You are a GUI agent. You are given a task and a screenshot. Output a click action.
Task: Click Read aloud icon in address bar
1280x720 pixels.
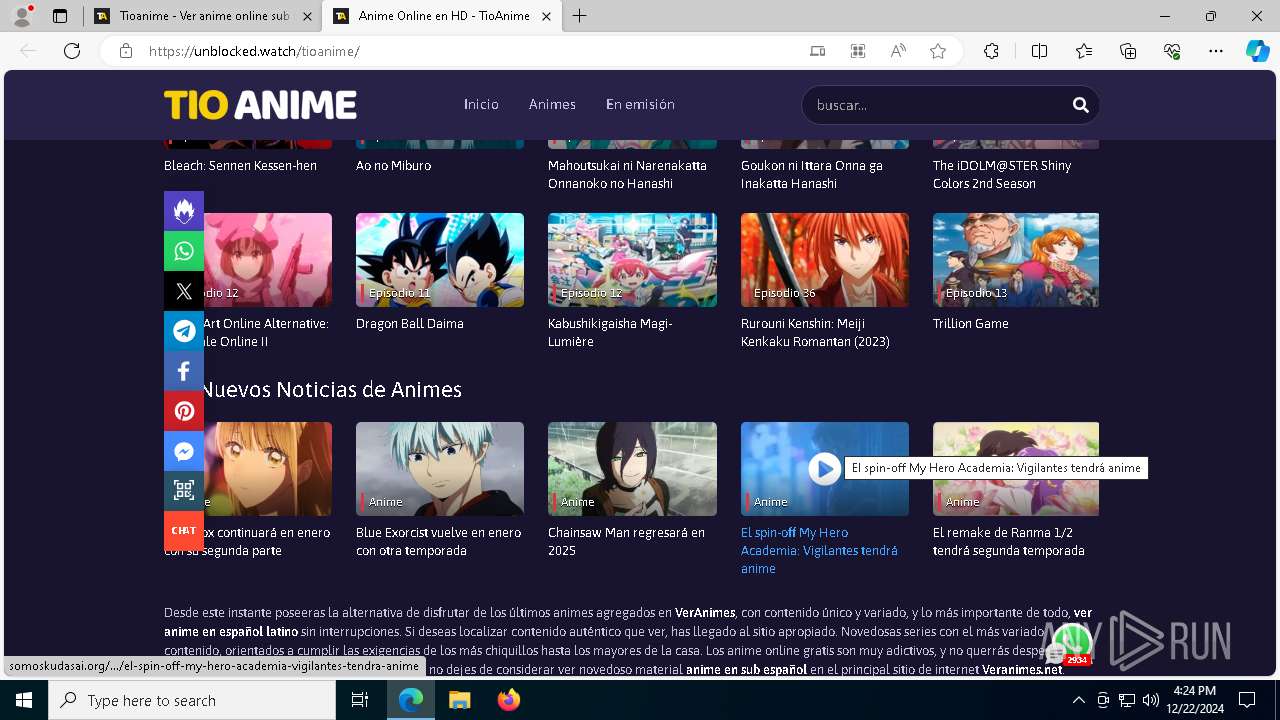pyautogui.click(x=897, y=51)
